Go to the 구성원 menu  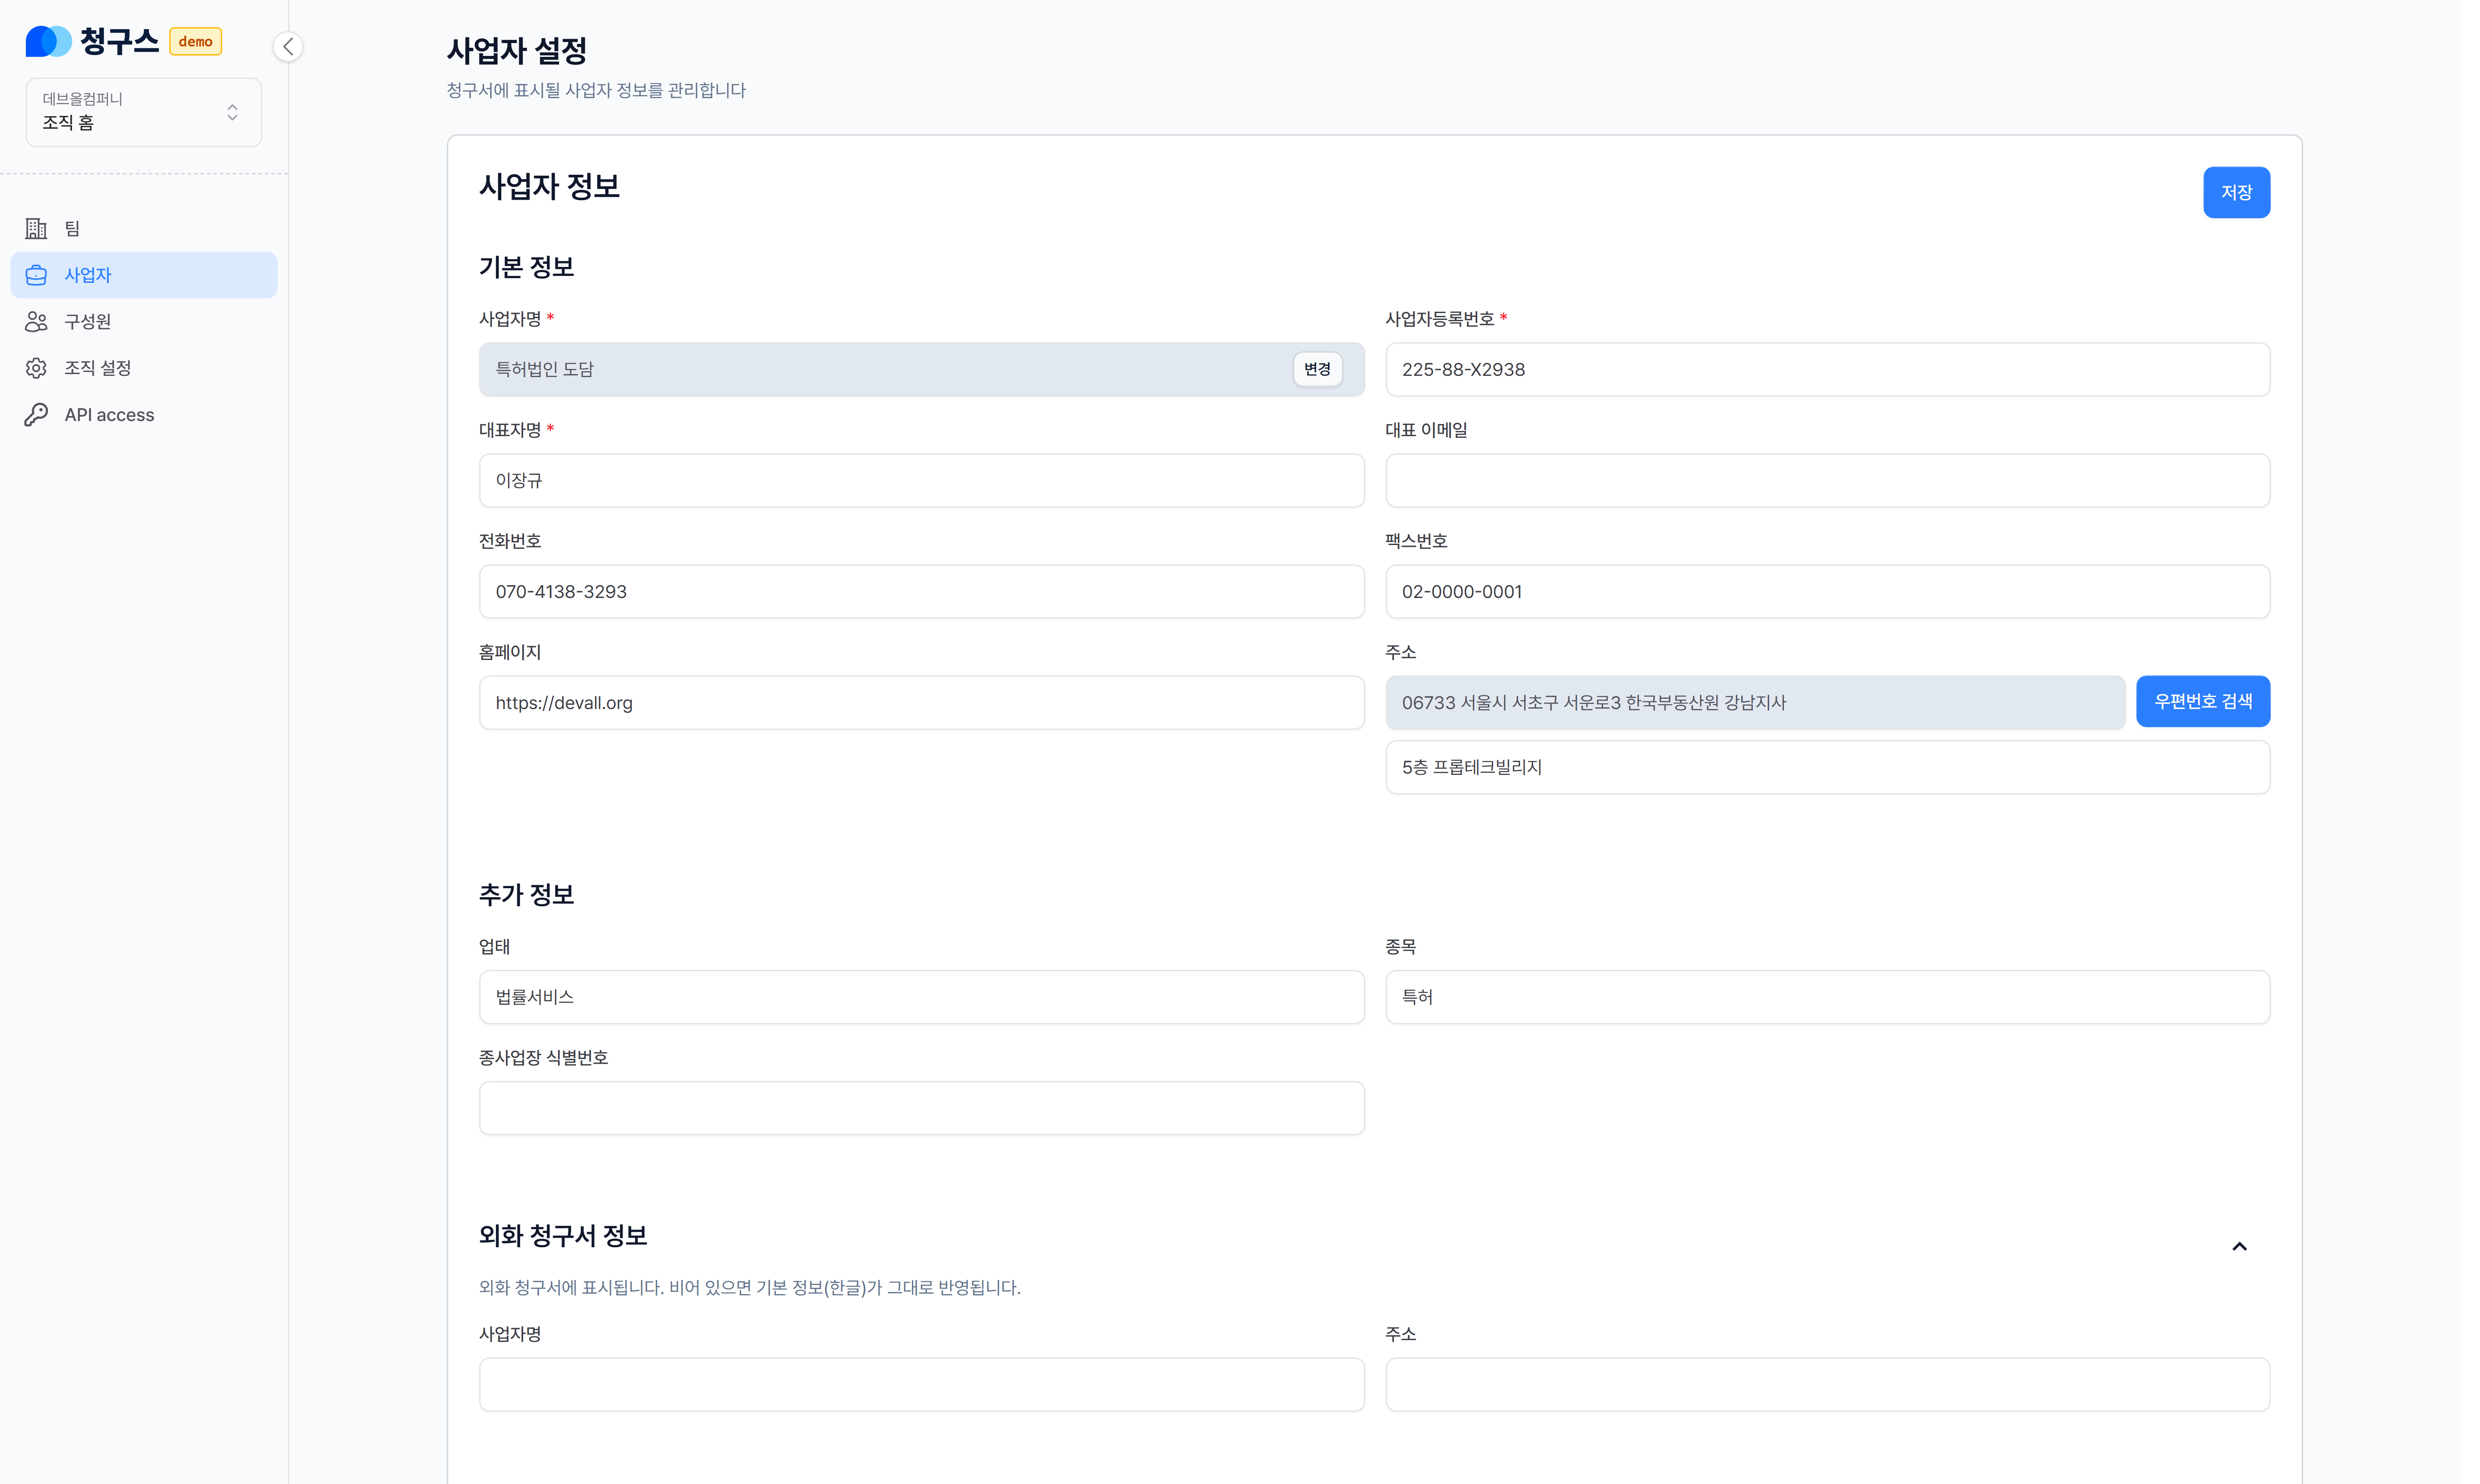(x=144, y=322)
